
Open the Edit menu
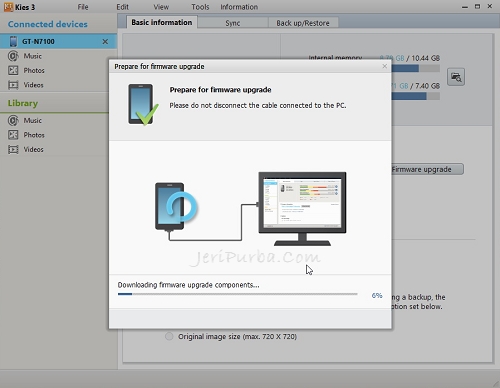point(122,7)
